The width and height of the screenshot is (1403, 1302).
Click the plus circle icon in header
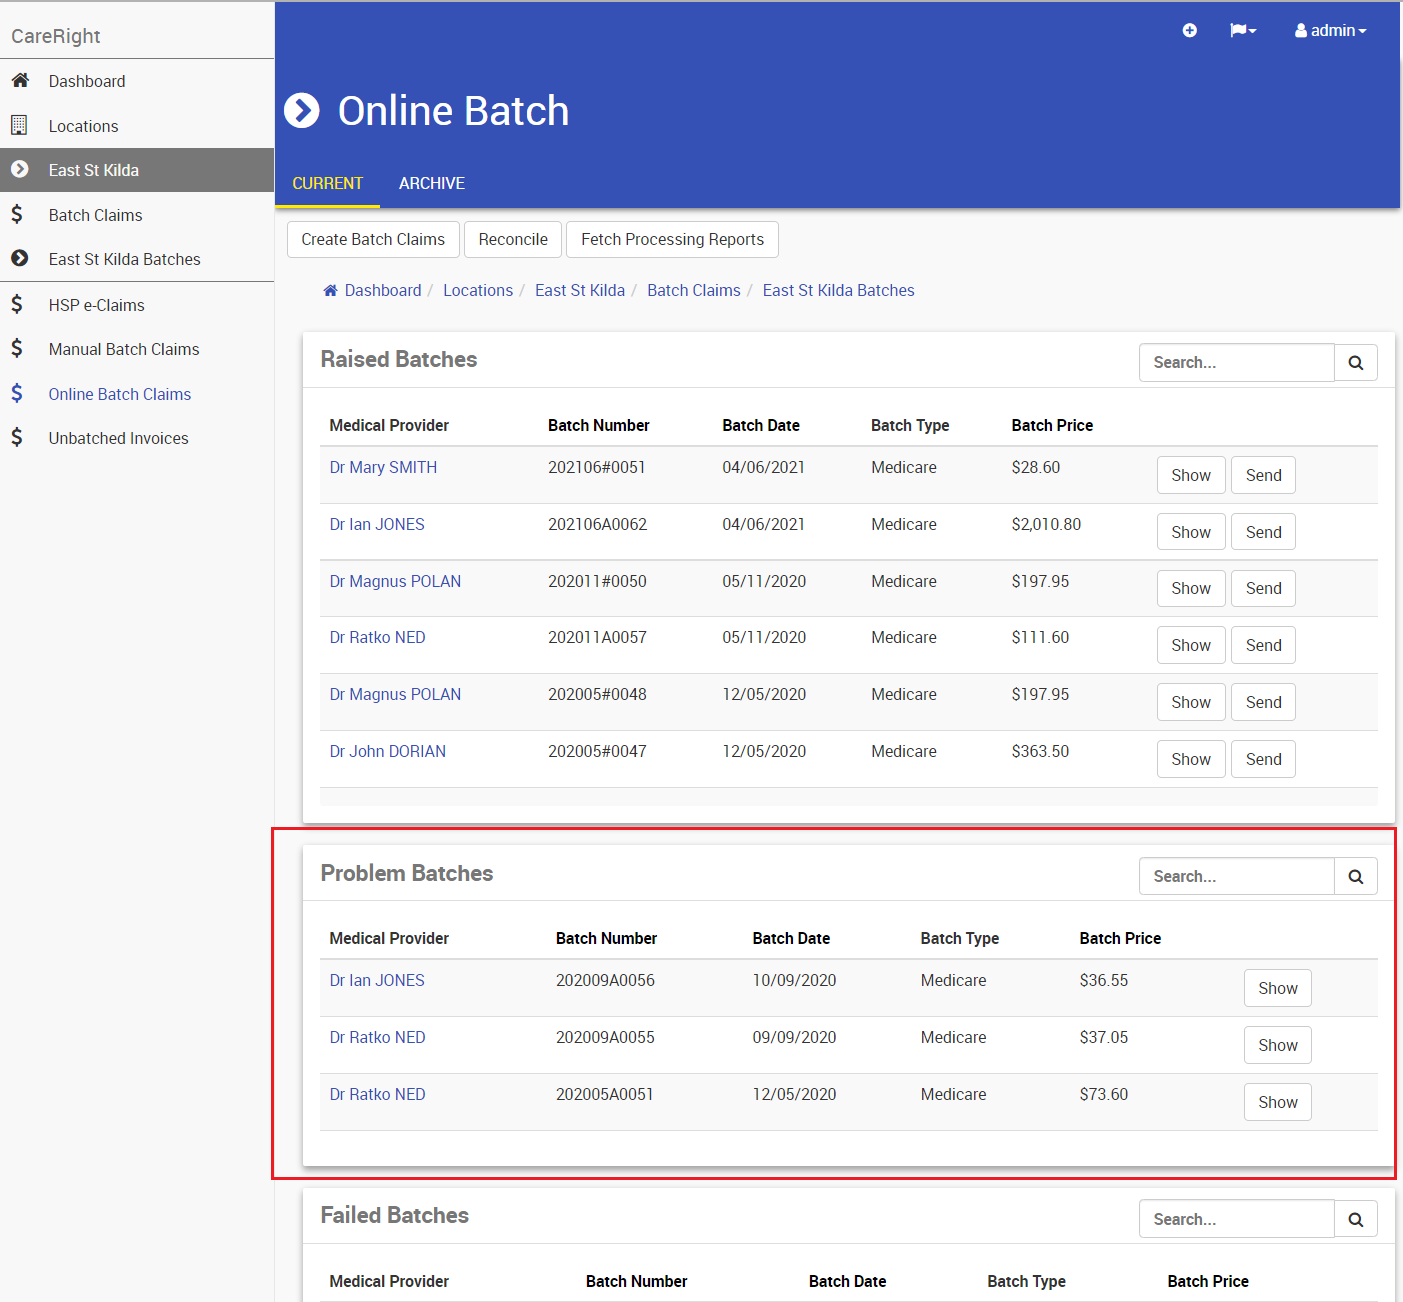1189,31
